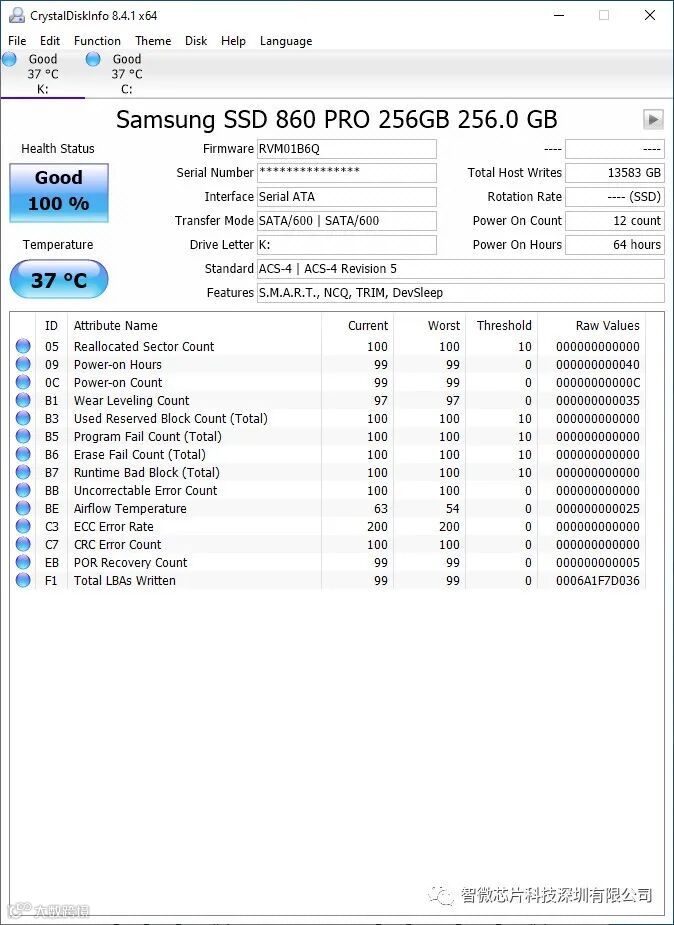674x925 pixels.
Task: Select the Wear Leveling Count attribute name
Action: tap(131, 401)
